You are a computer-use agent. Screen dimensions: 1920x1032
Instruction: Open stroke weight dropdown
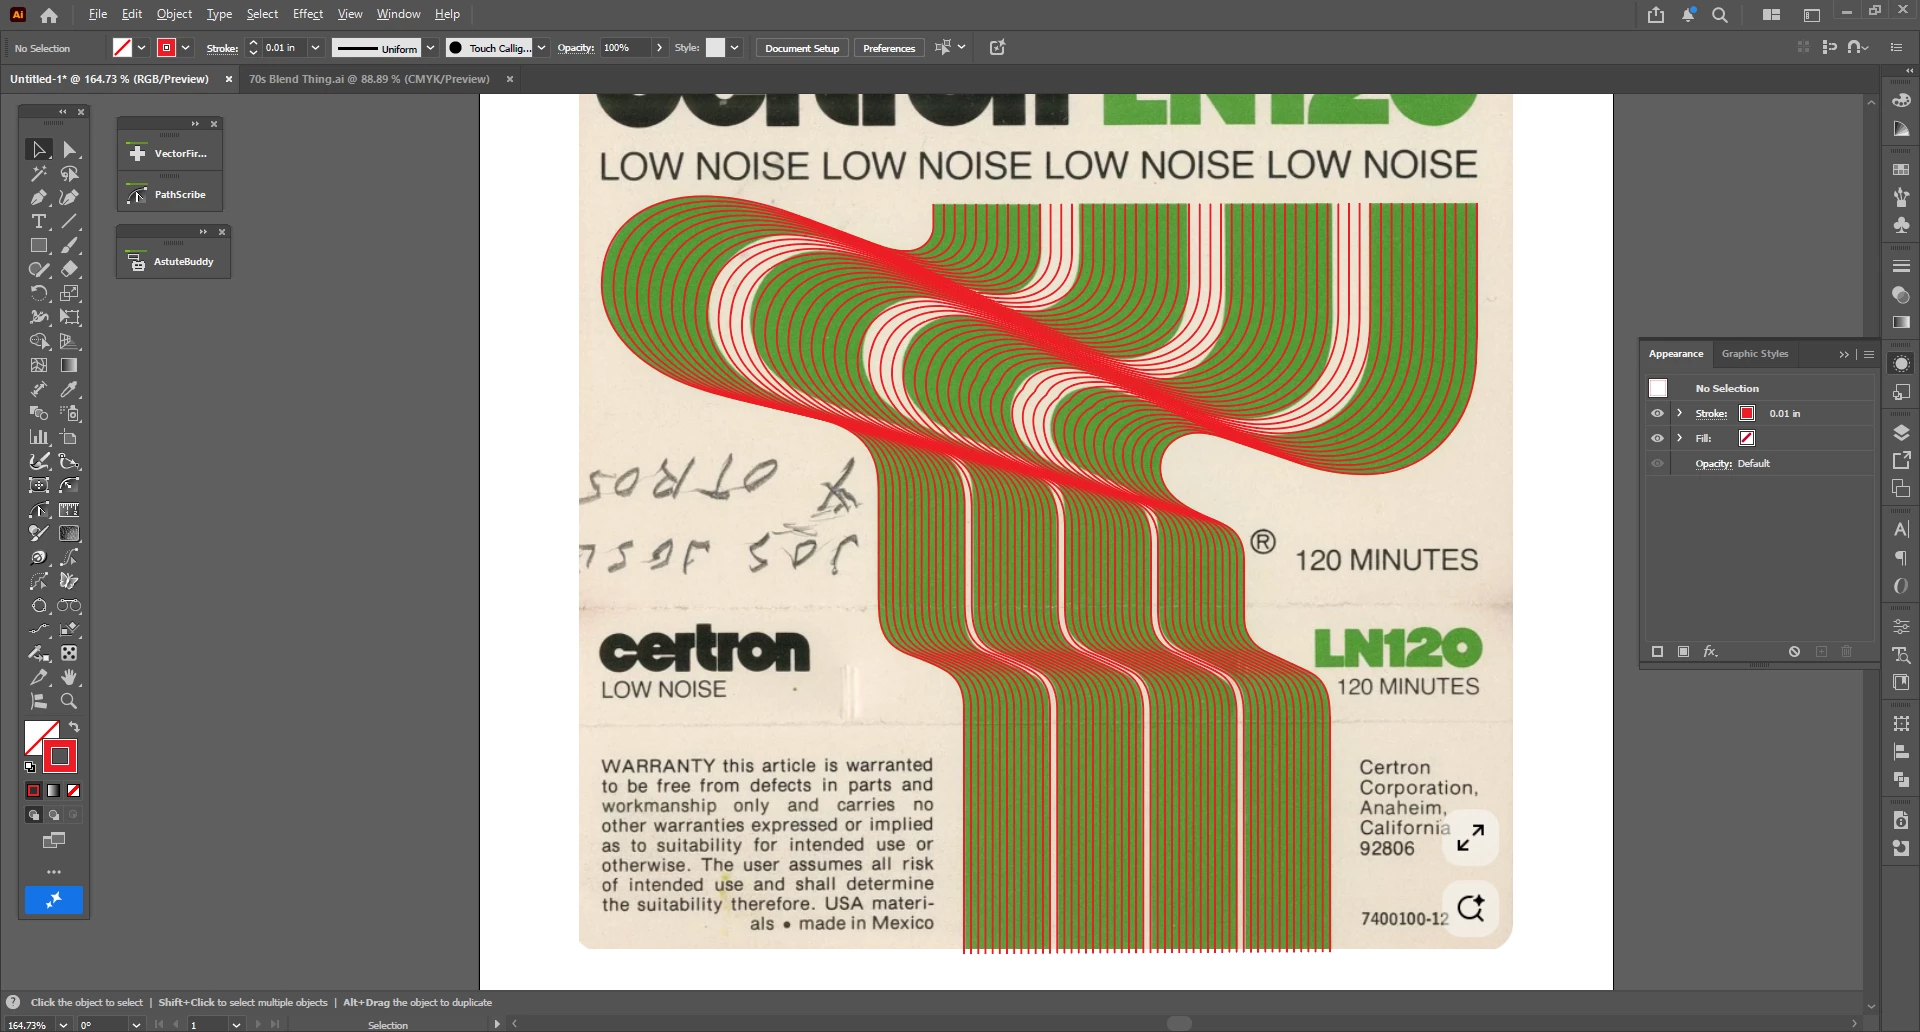pyautogui.click(x=315, y=48)
